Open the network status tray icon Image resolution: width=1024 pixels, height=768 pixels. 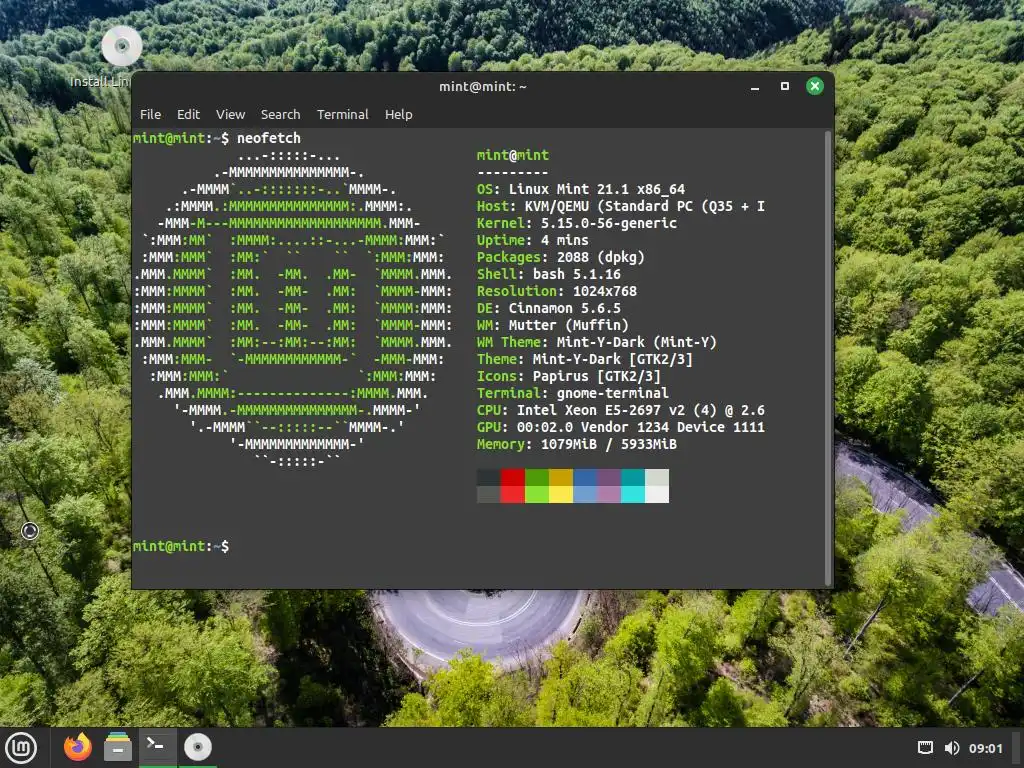coord(925,748)
